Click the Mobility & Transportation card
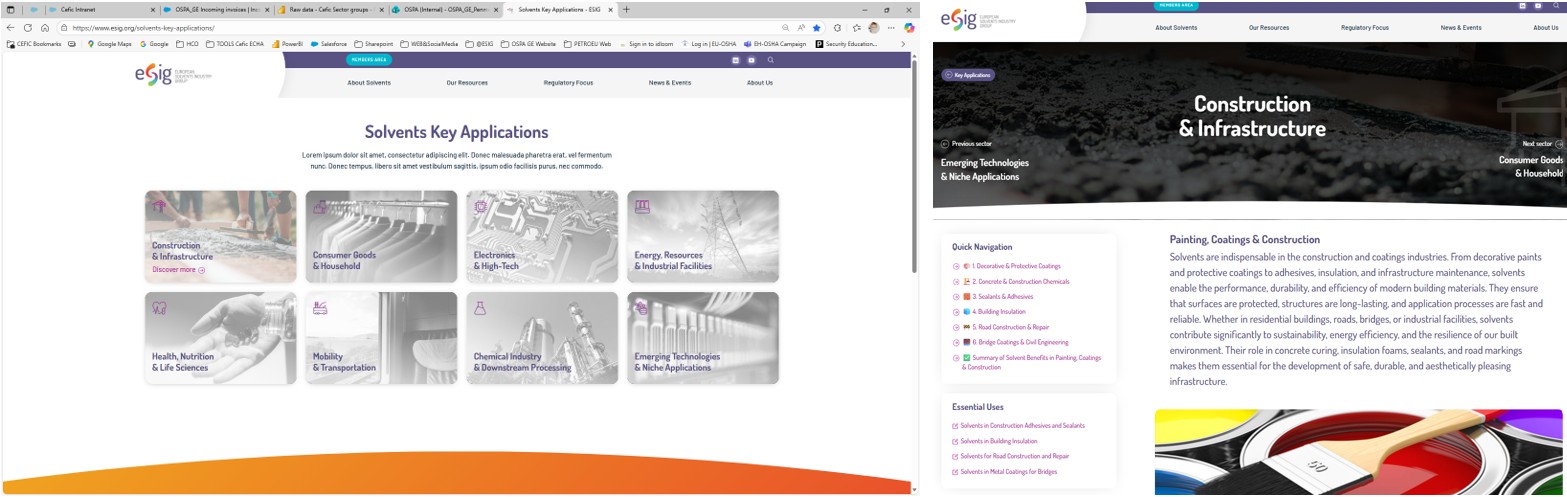This screenshot has height=497, width=1567. (x=381, y=338)
